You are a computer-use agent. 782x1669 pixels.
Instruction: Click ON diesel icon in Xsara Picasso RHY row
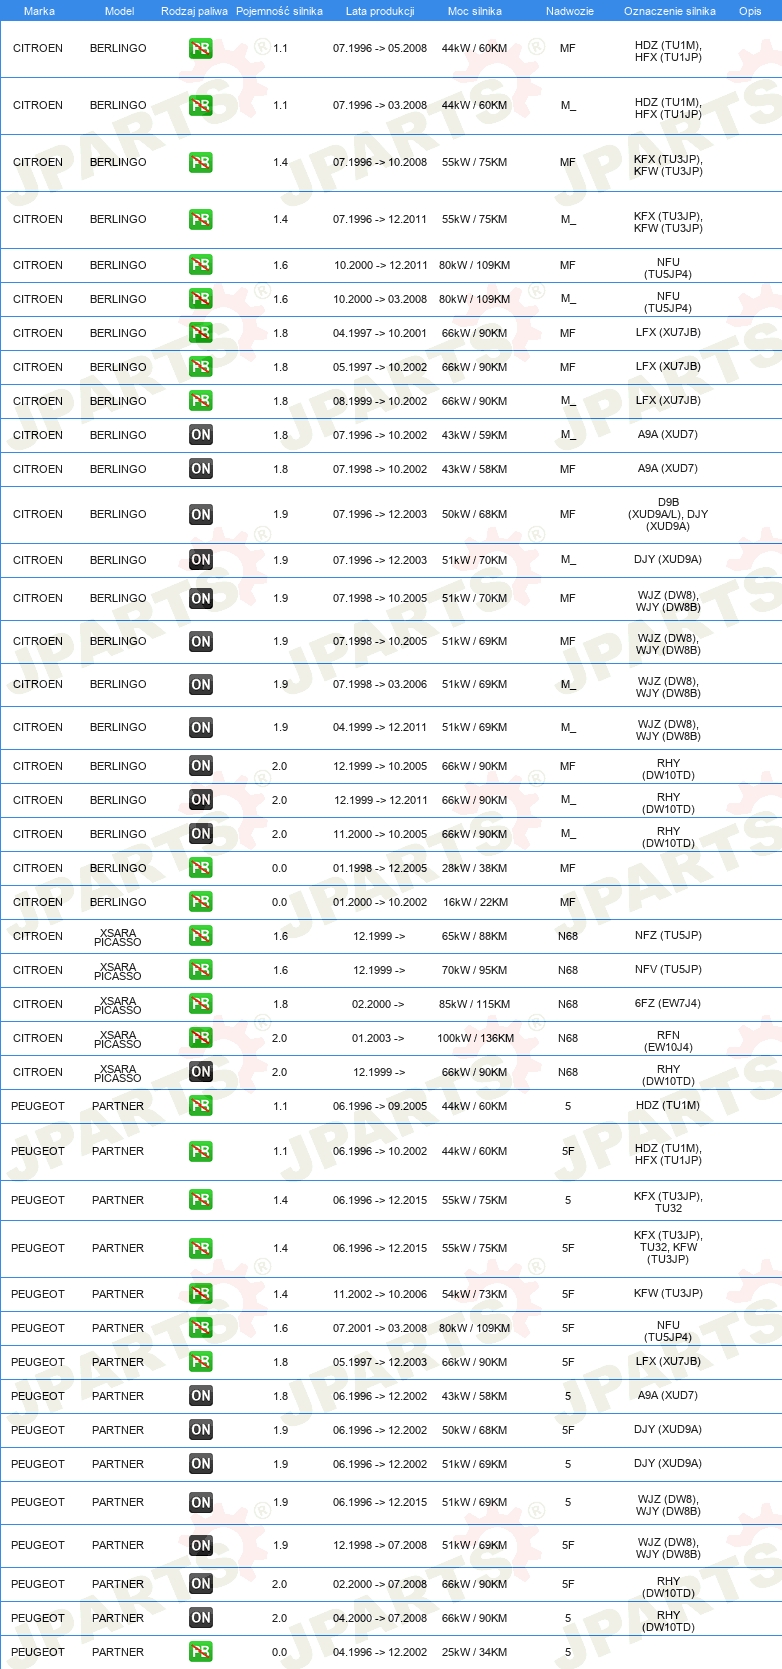tap(201, 1072)
